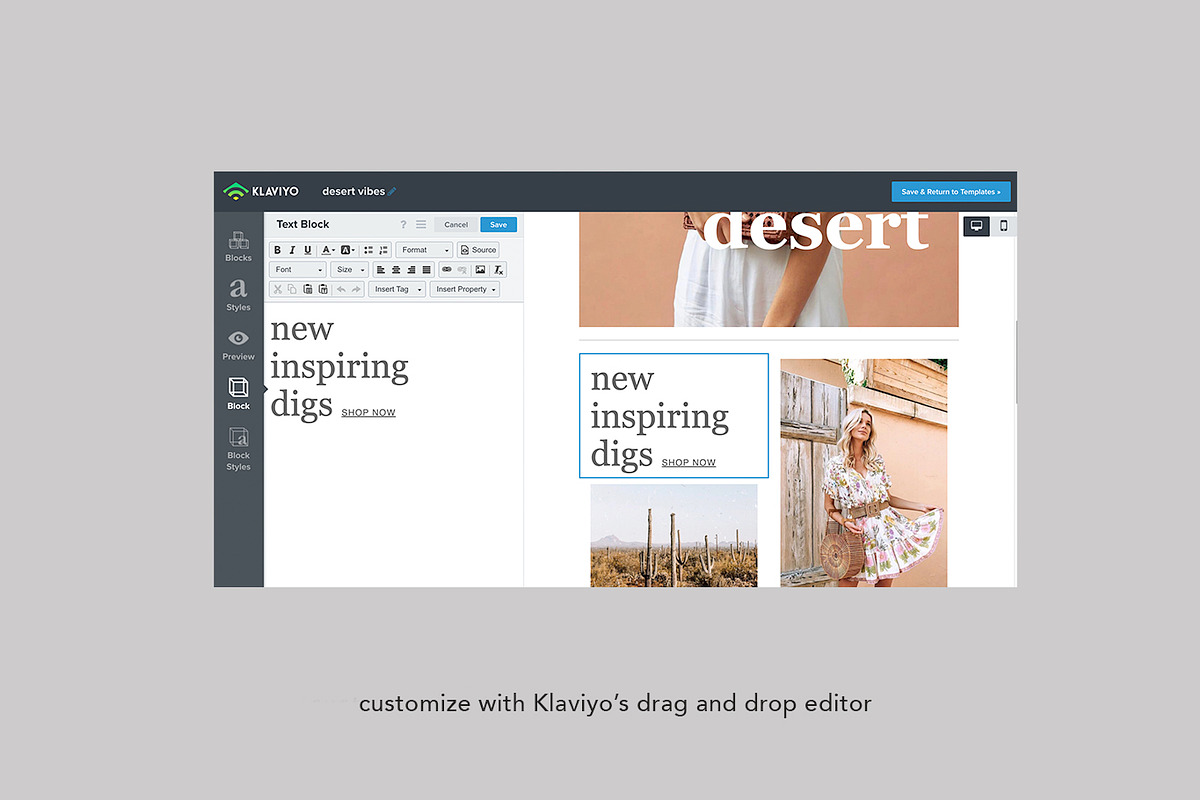
Task: Click in the editor text 'new inspiring digs'
Action: tap(339, 367)
